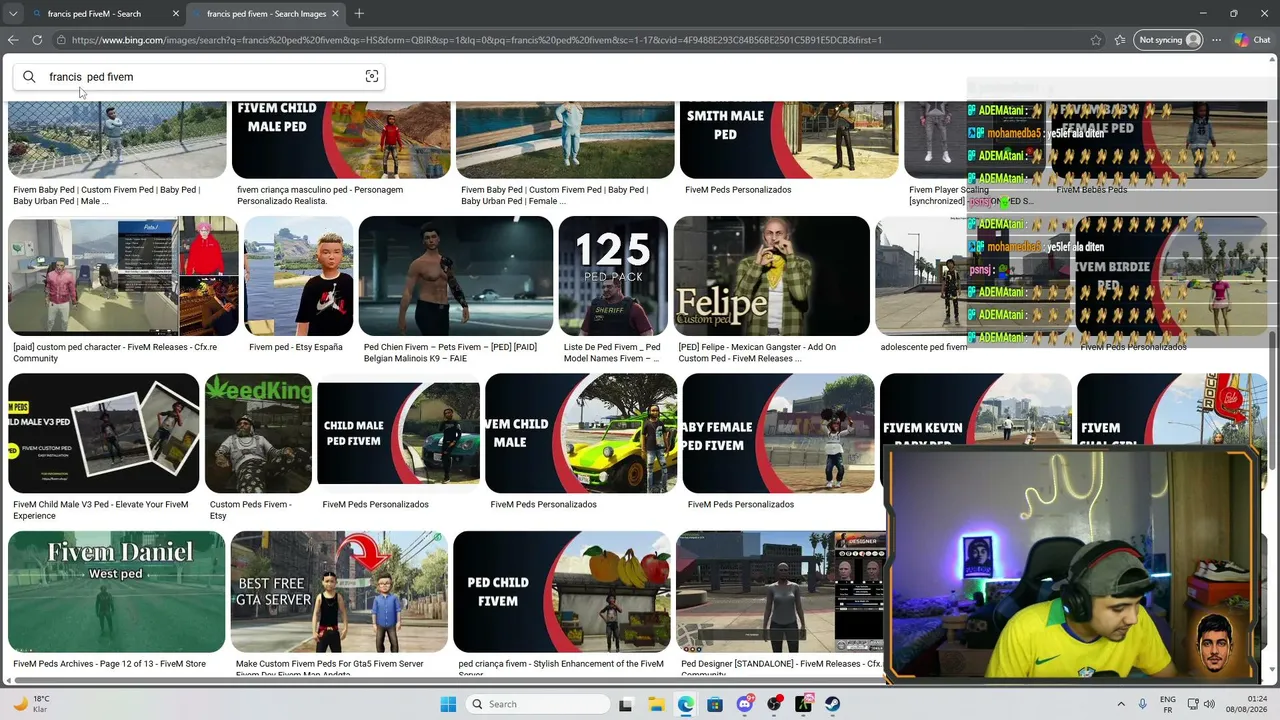Click the Windows taskbar Search box
This screenshot has width=1280, height=720.
coord(538,704)
